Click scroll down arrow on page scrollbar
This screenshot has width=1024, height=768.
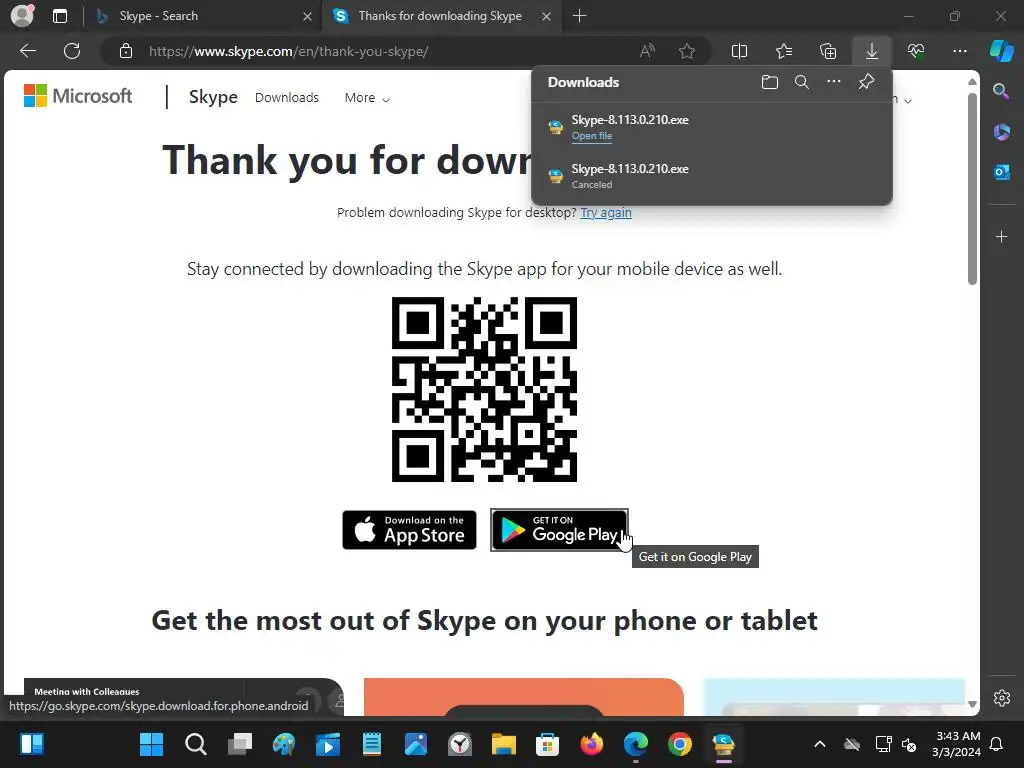[x=972, y=704]
